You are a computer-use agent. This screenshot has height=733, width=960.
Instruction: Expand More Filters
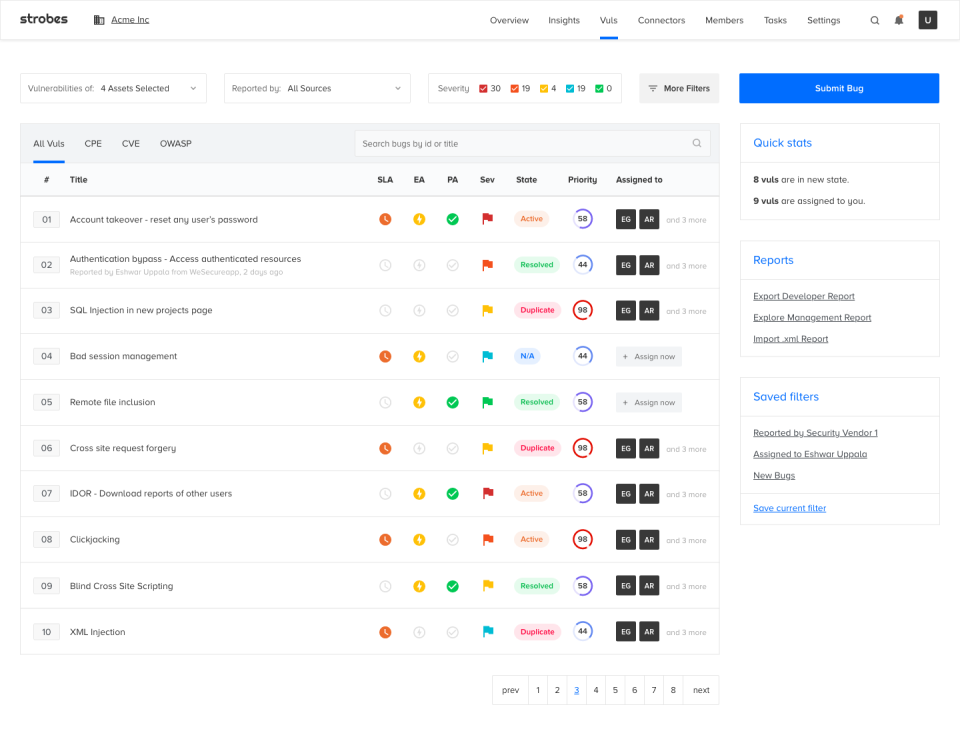(x=679, y=88)
